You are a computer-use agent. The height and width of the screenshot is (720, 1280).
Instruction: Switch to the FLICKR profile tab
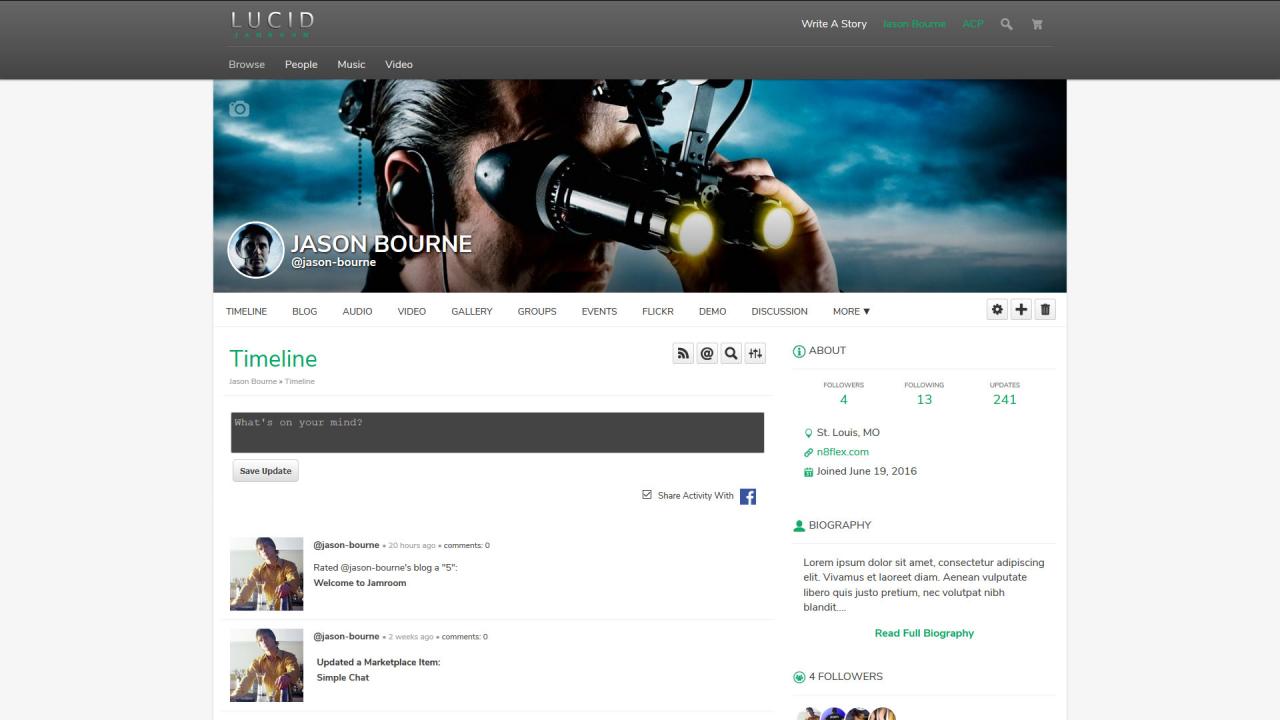pyautogui.click(x=658, y=311)
